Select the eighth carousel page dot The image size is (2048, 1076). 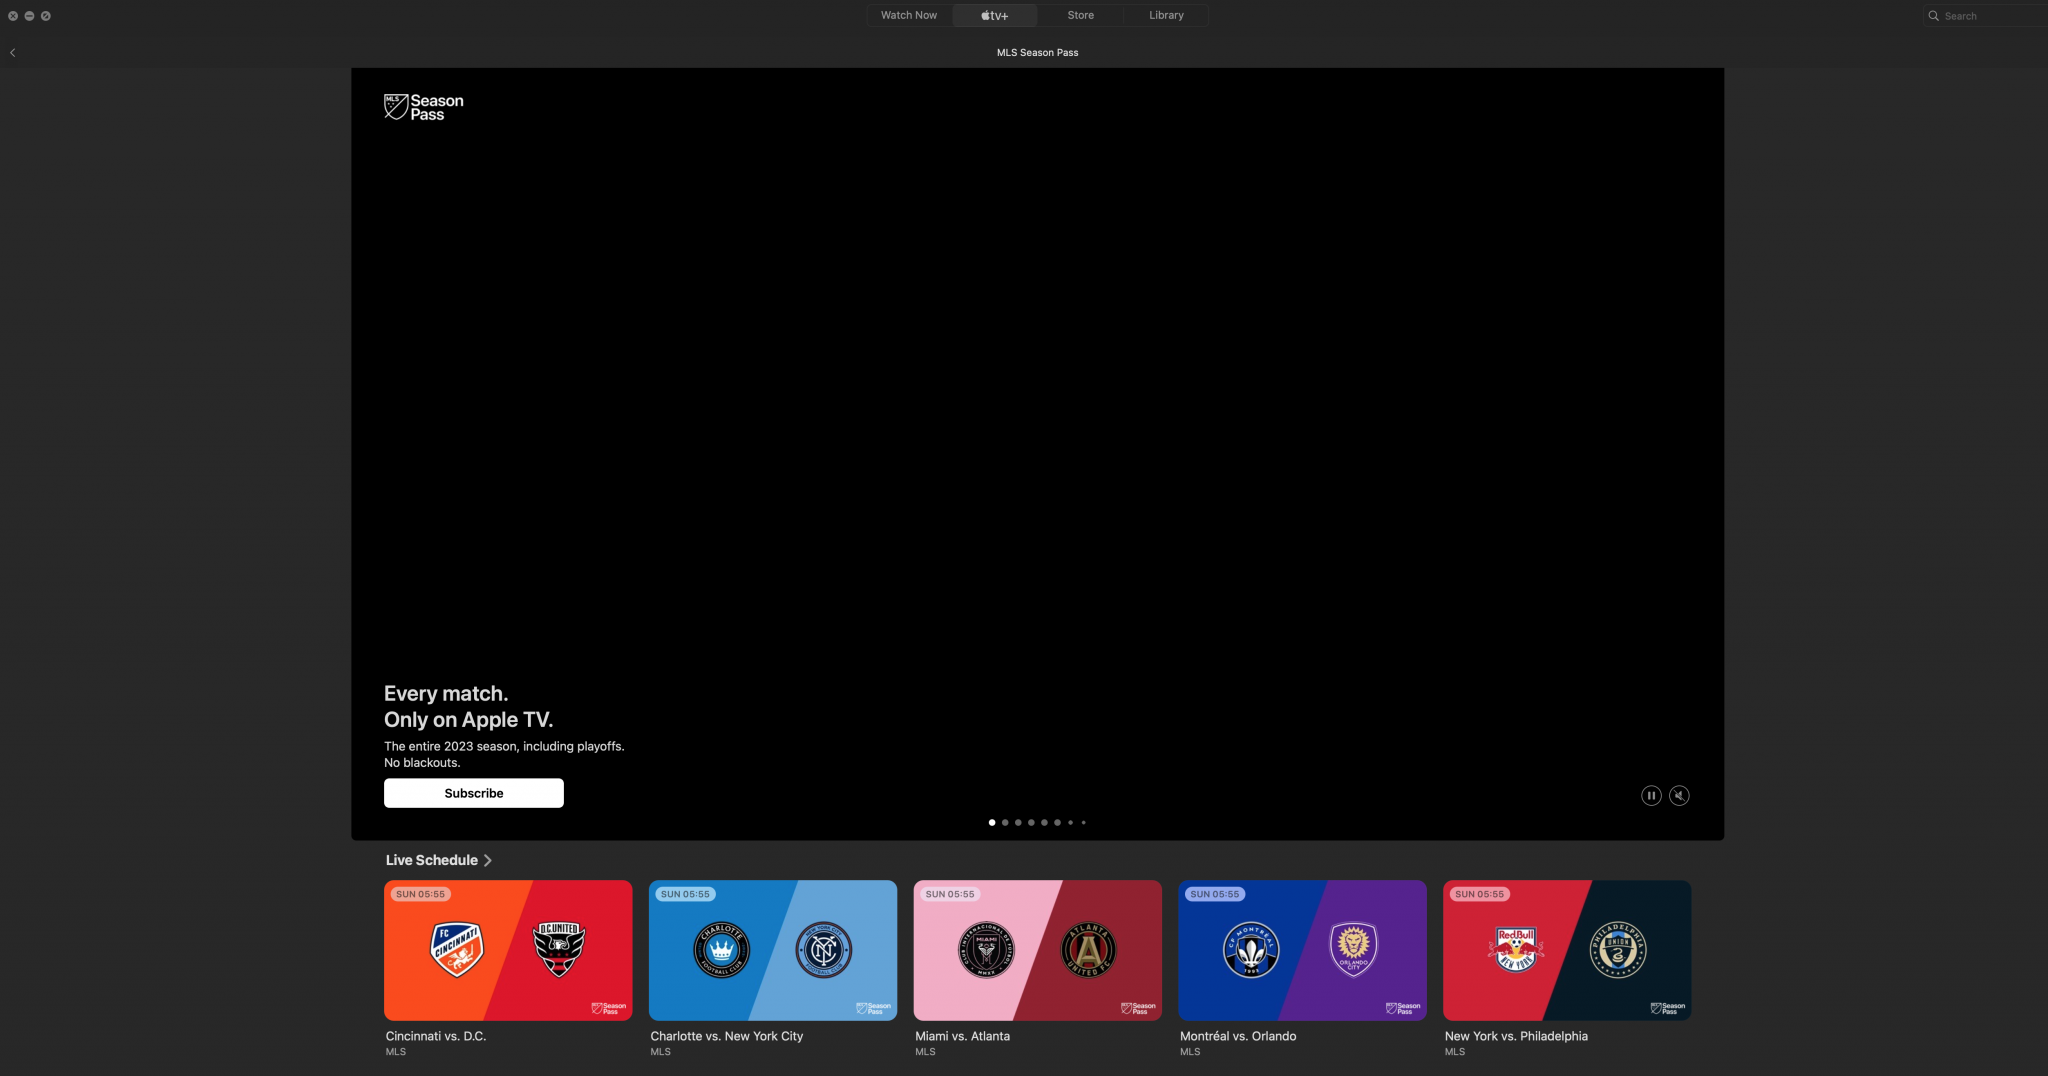[1083, 823]
